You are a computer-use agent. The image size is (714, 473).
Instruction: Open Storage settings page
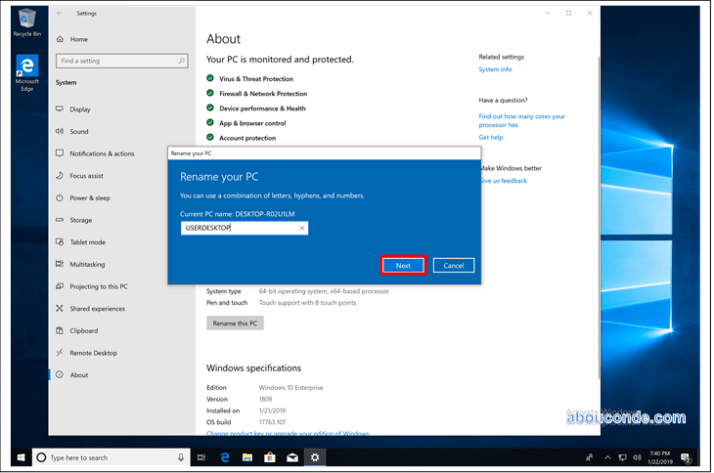(81, 220)
